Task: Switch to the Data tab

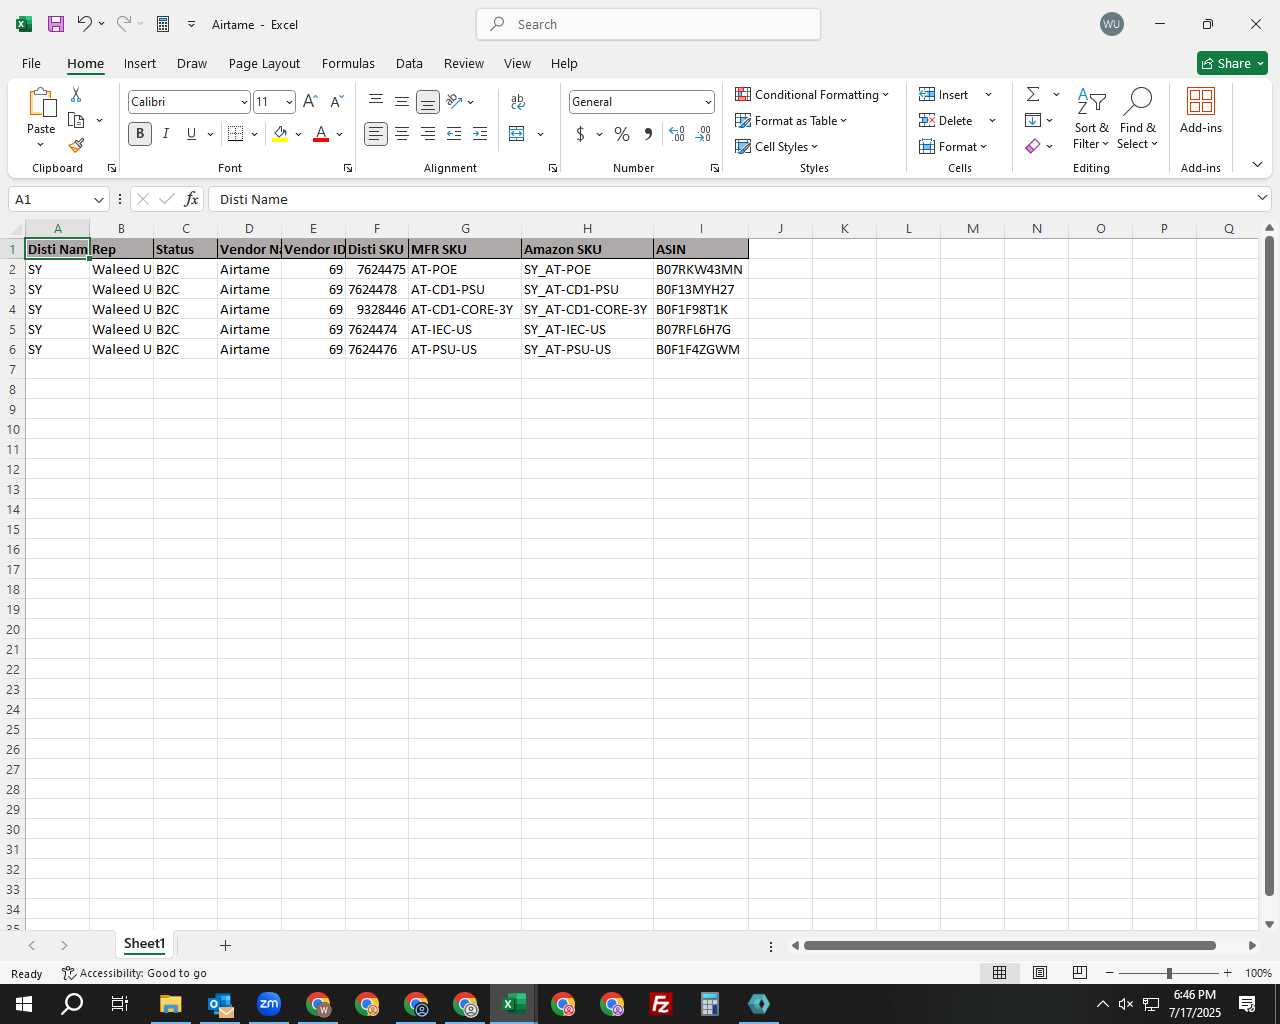Action: tap(409, 63)
